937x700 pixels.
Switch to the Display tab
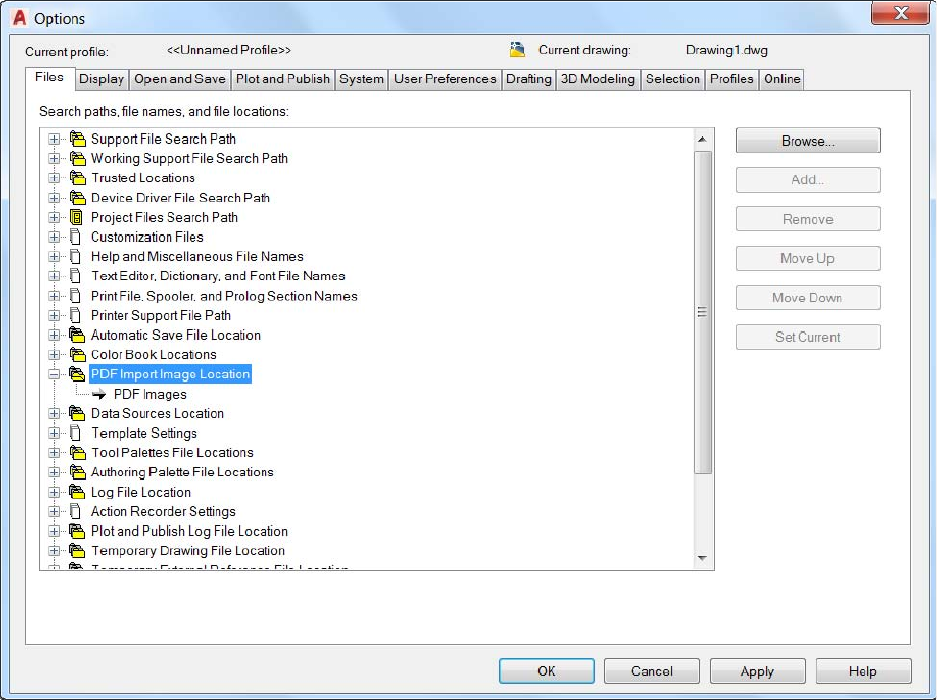click(x=102, y=79)
